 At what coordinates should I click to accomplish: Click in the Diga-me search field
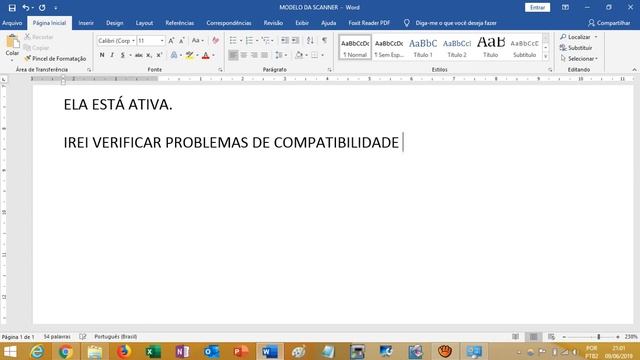[456, 23]
